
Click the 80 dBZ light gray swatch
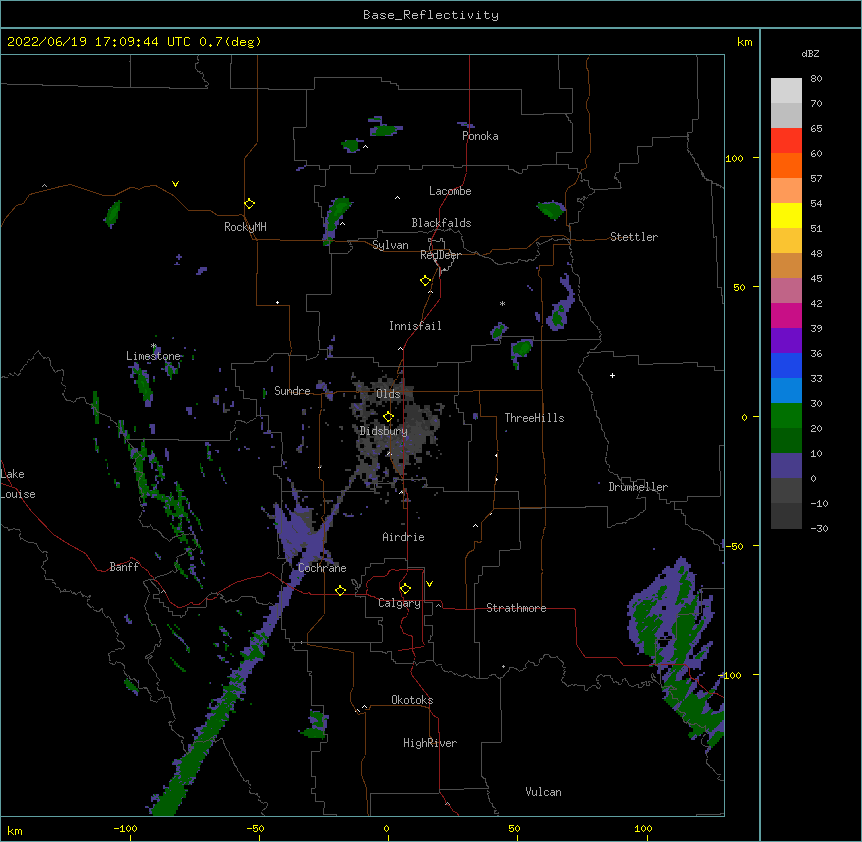coord(786,91)
